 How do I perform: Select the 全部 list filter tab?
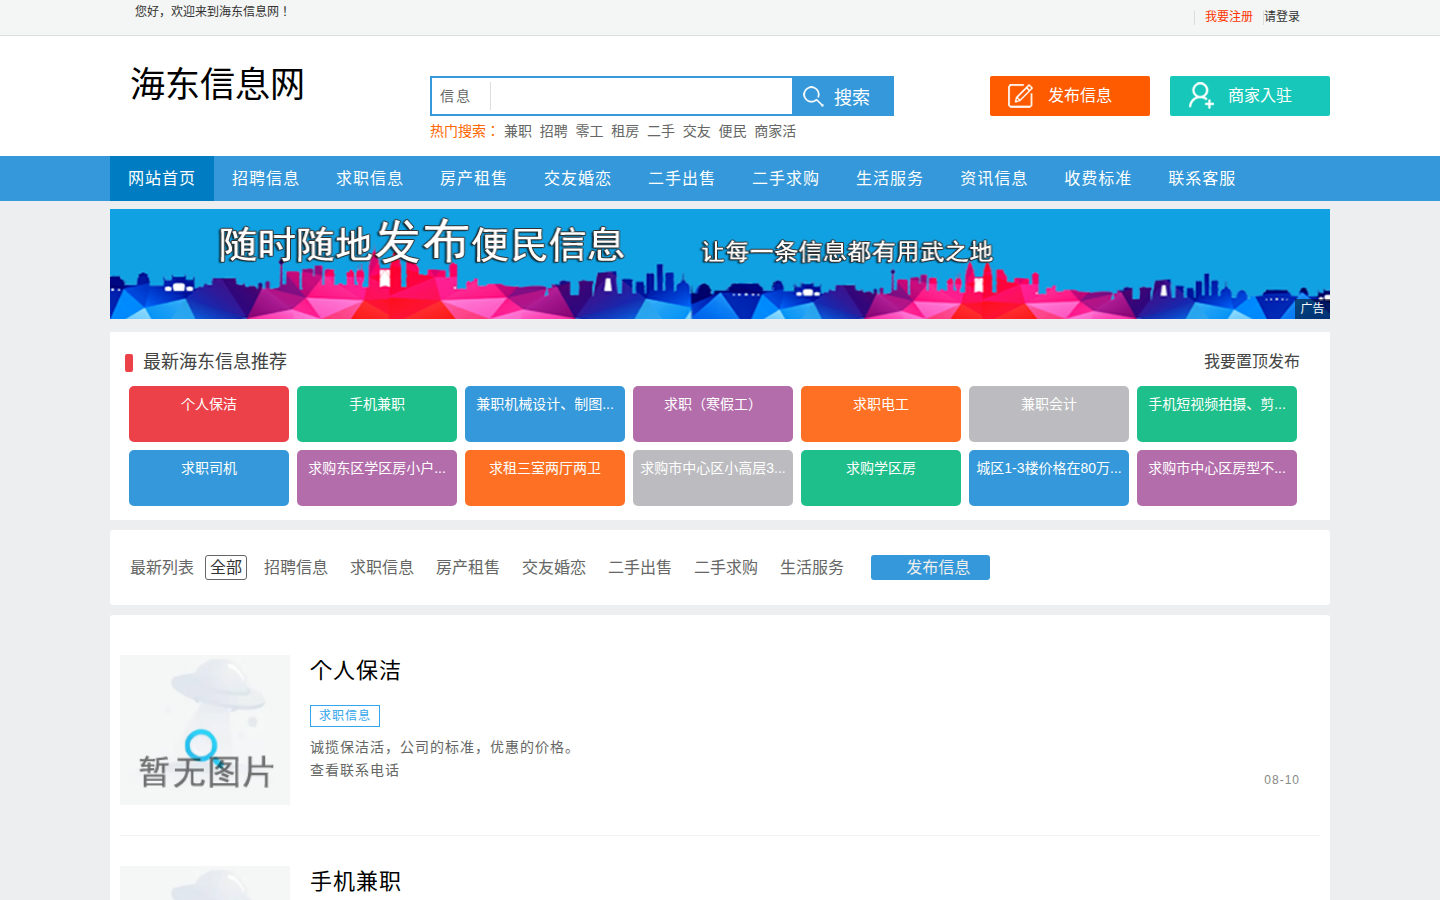(226, 567)
